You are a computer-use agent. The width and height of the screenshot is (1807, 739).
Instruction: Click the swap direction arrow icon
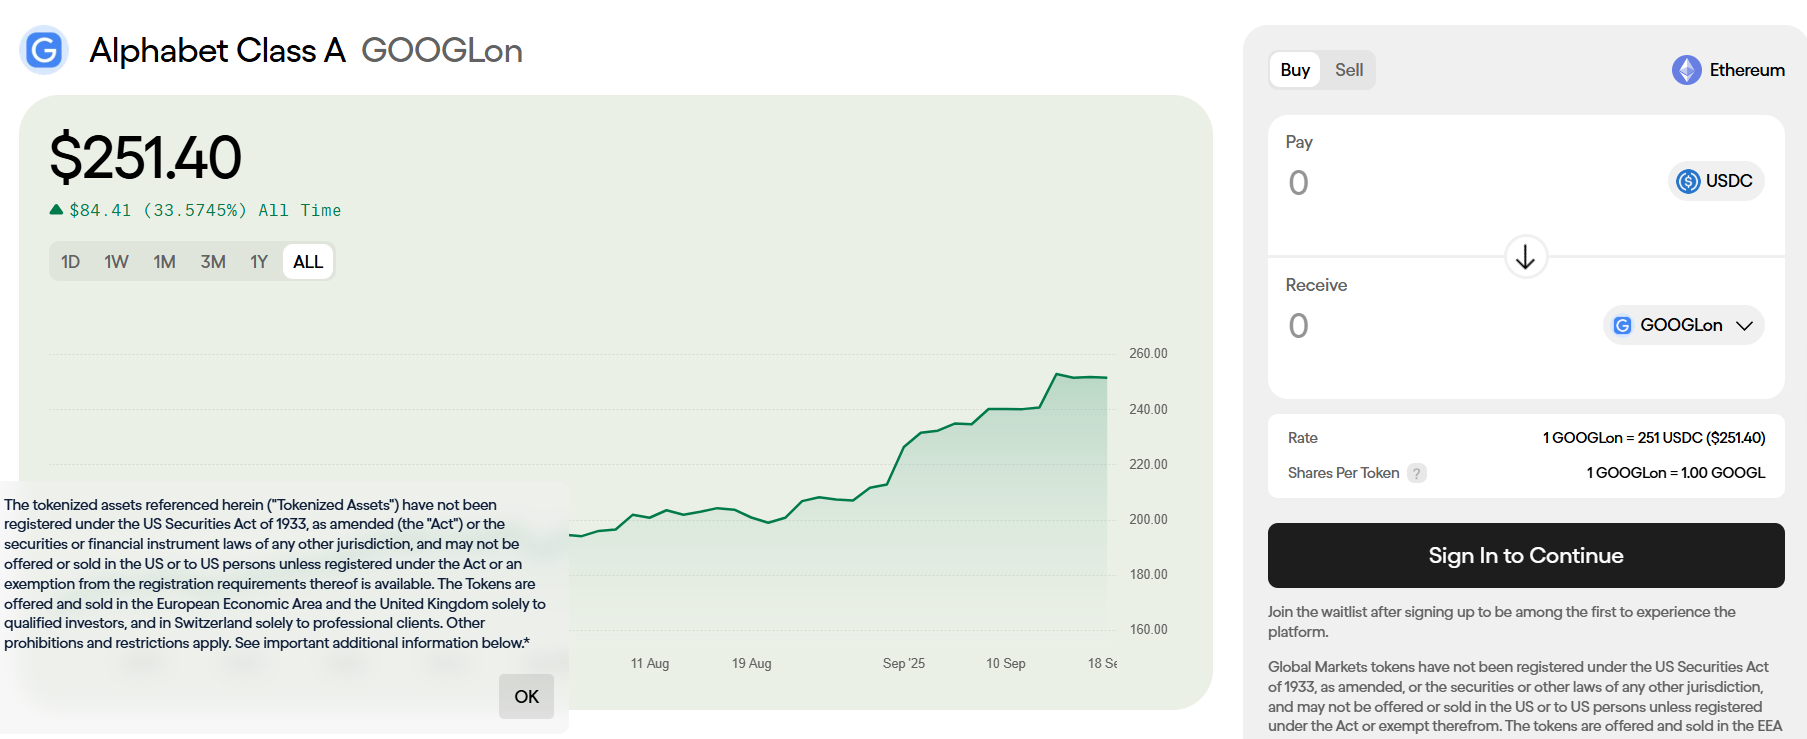1525,257
